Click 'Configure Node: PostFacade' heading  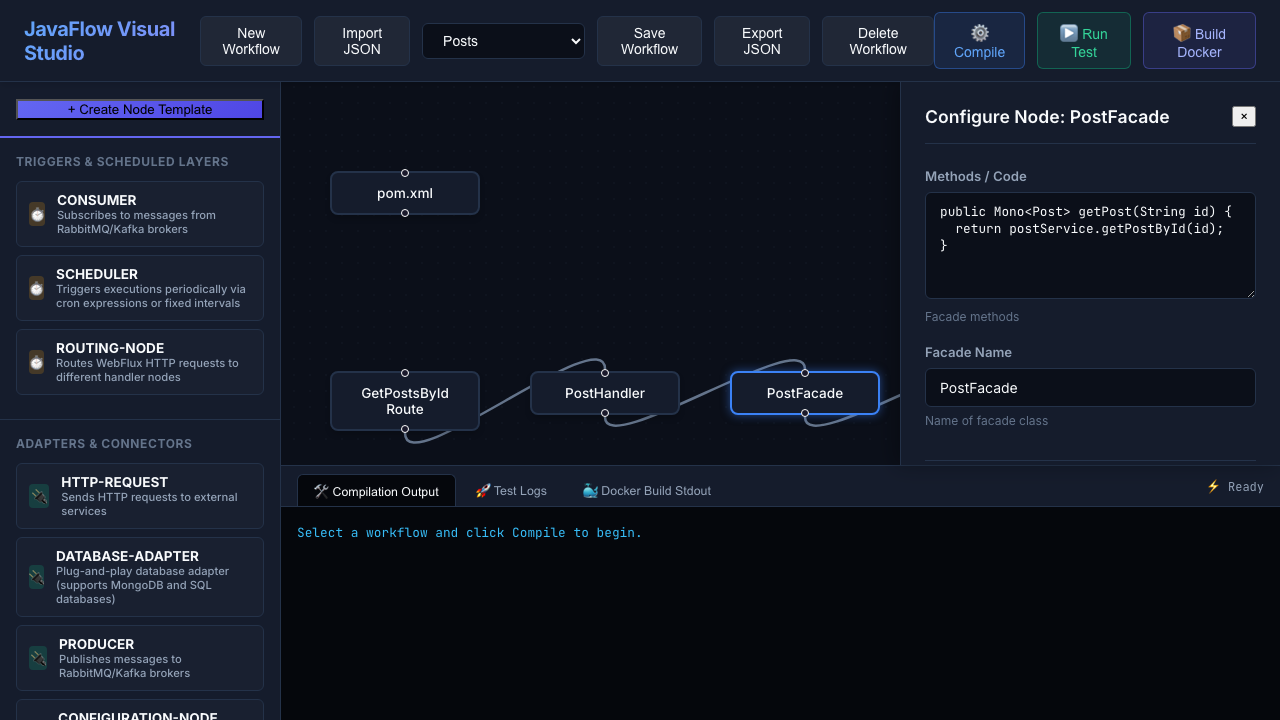coord(1047,117)
